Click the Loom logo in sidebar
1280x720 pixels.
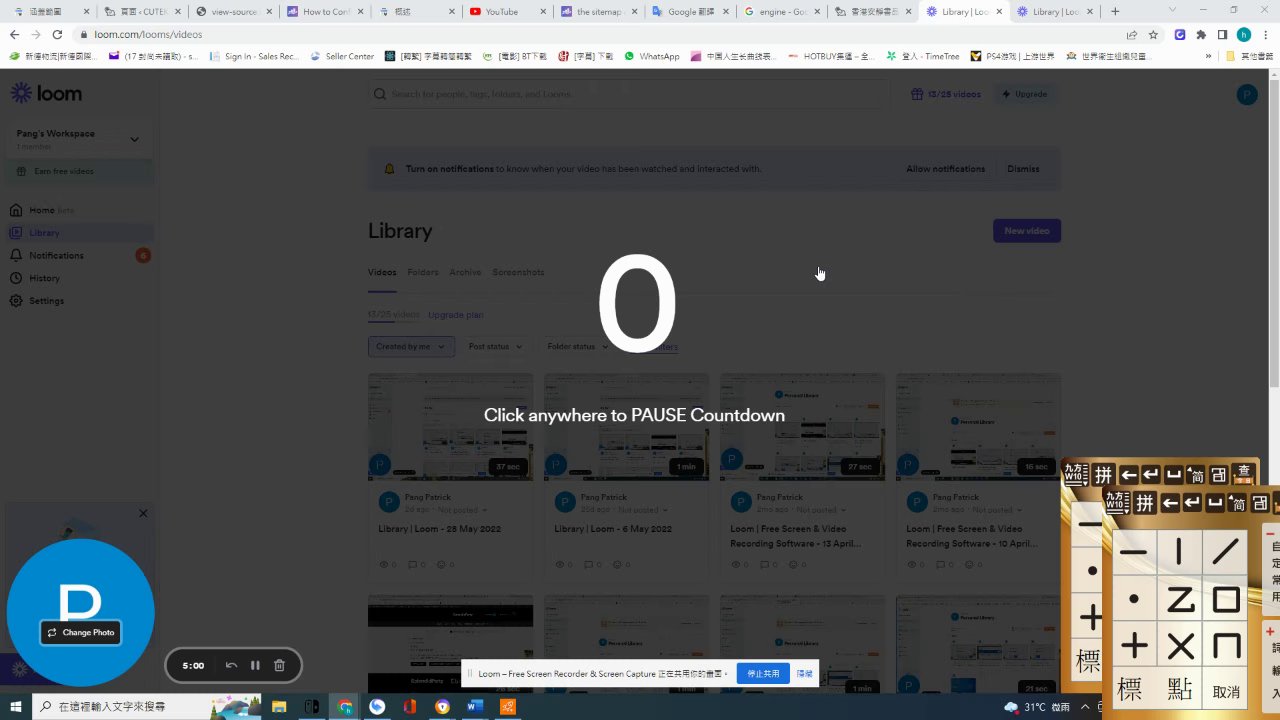pyautogui.click(x=46, y=93)
